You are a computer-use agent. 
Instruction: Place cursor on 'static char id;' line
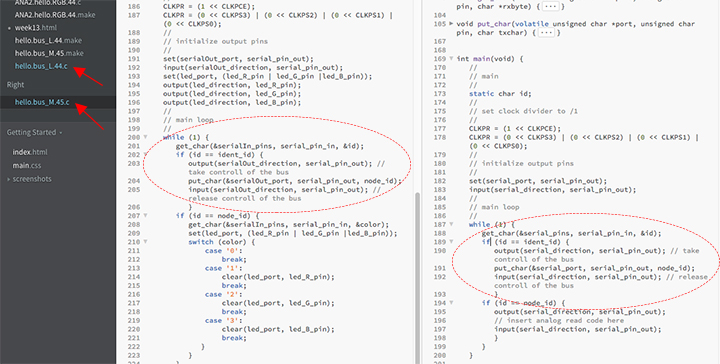click(x=500, y=94)
